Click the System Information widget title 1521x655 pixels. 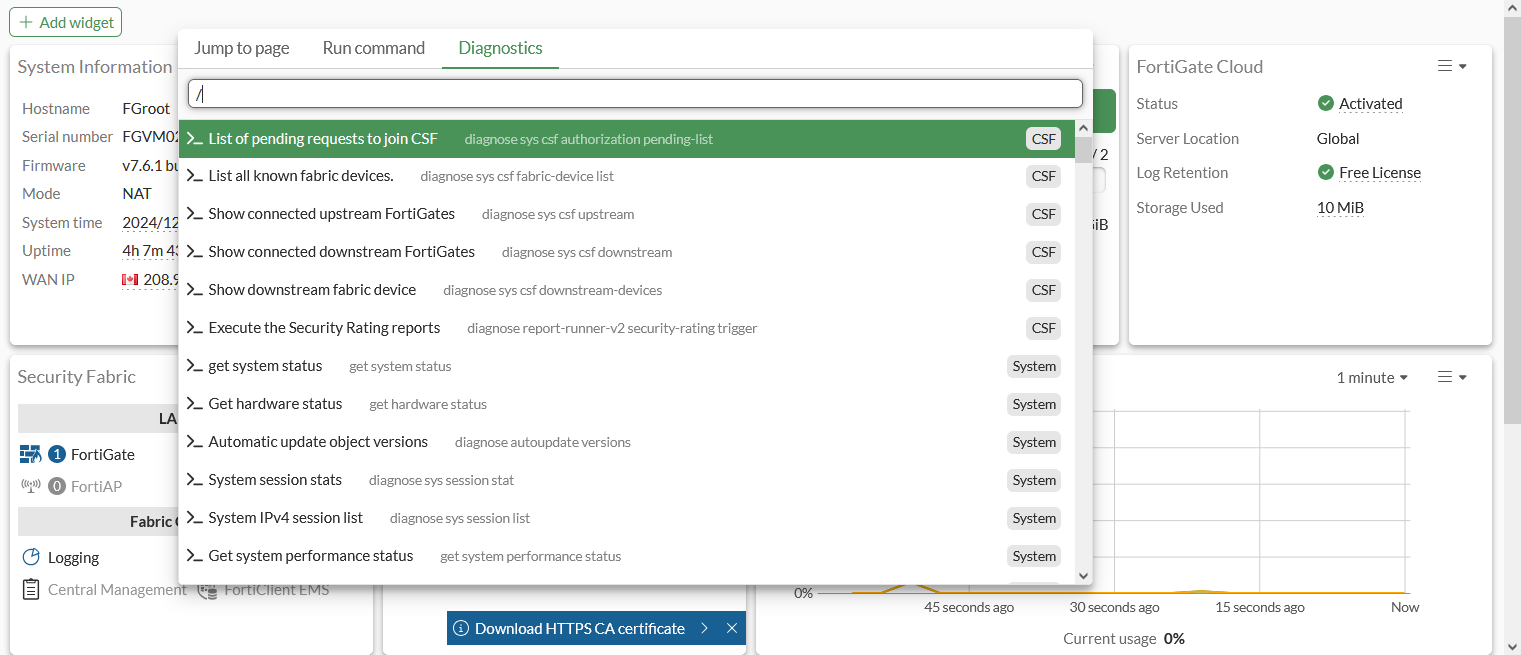[x=95, y=66]
